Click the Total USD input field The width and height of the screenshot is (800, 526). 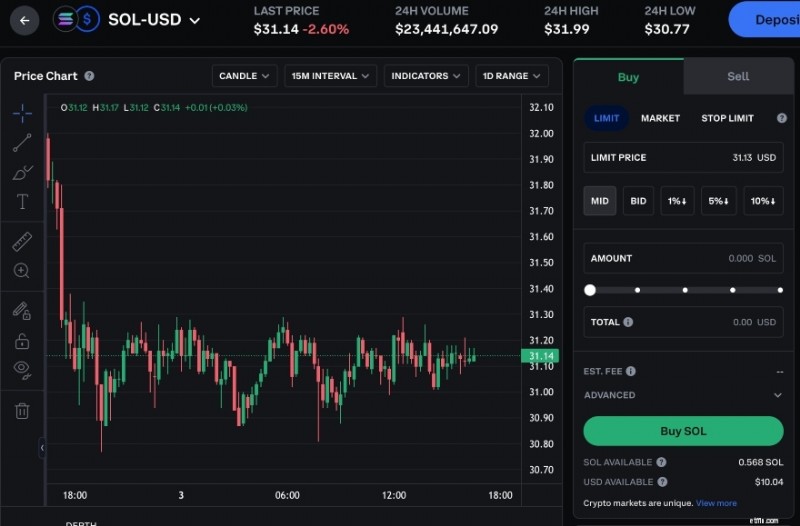click(683, 322)
